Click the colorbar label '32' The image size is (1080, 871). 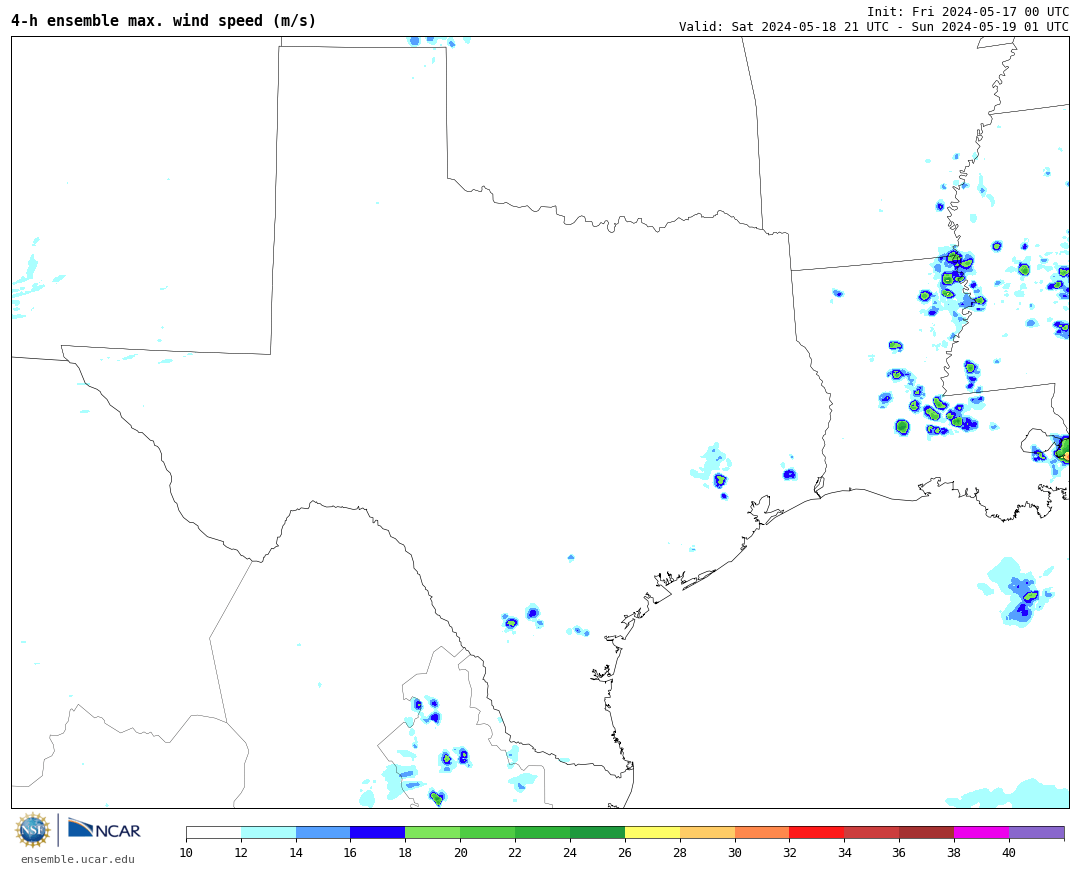(789, 852)
